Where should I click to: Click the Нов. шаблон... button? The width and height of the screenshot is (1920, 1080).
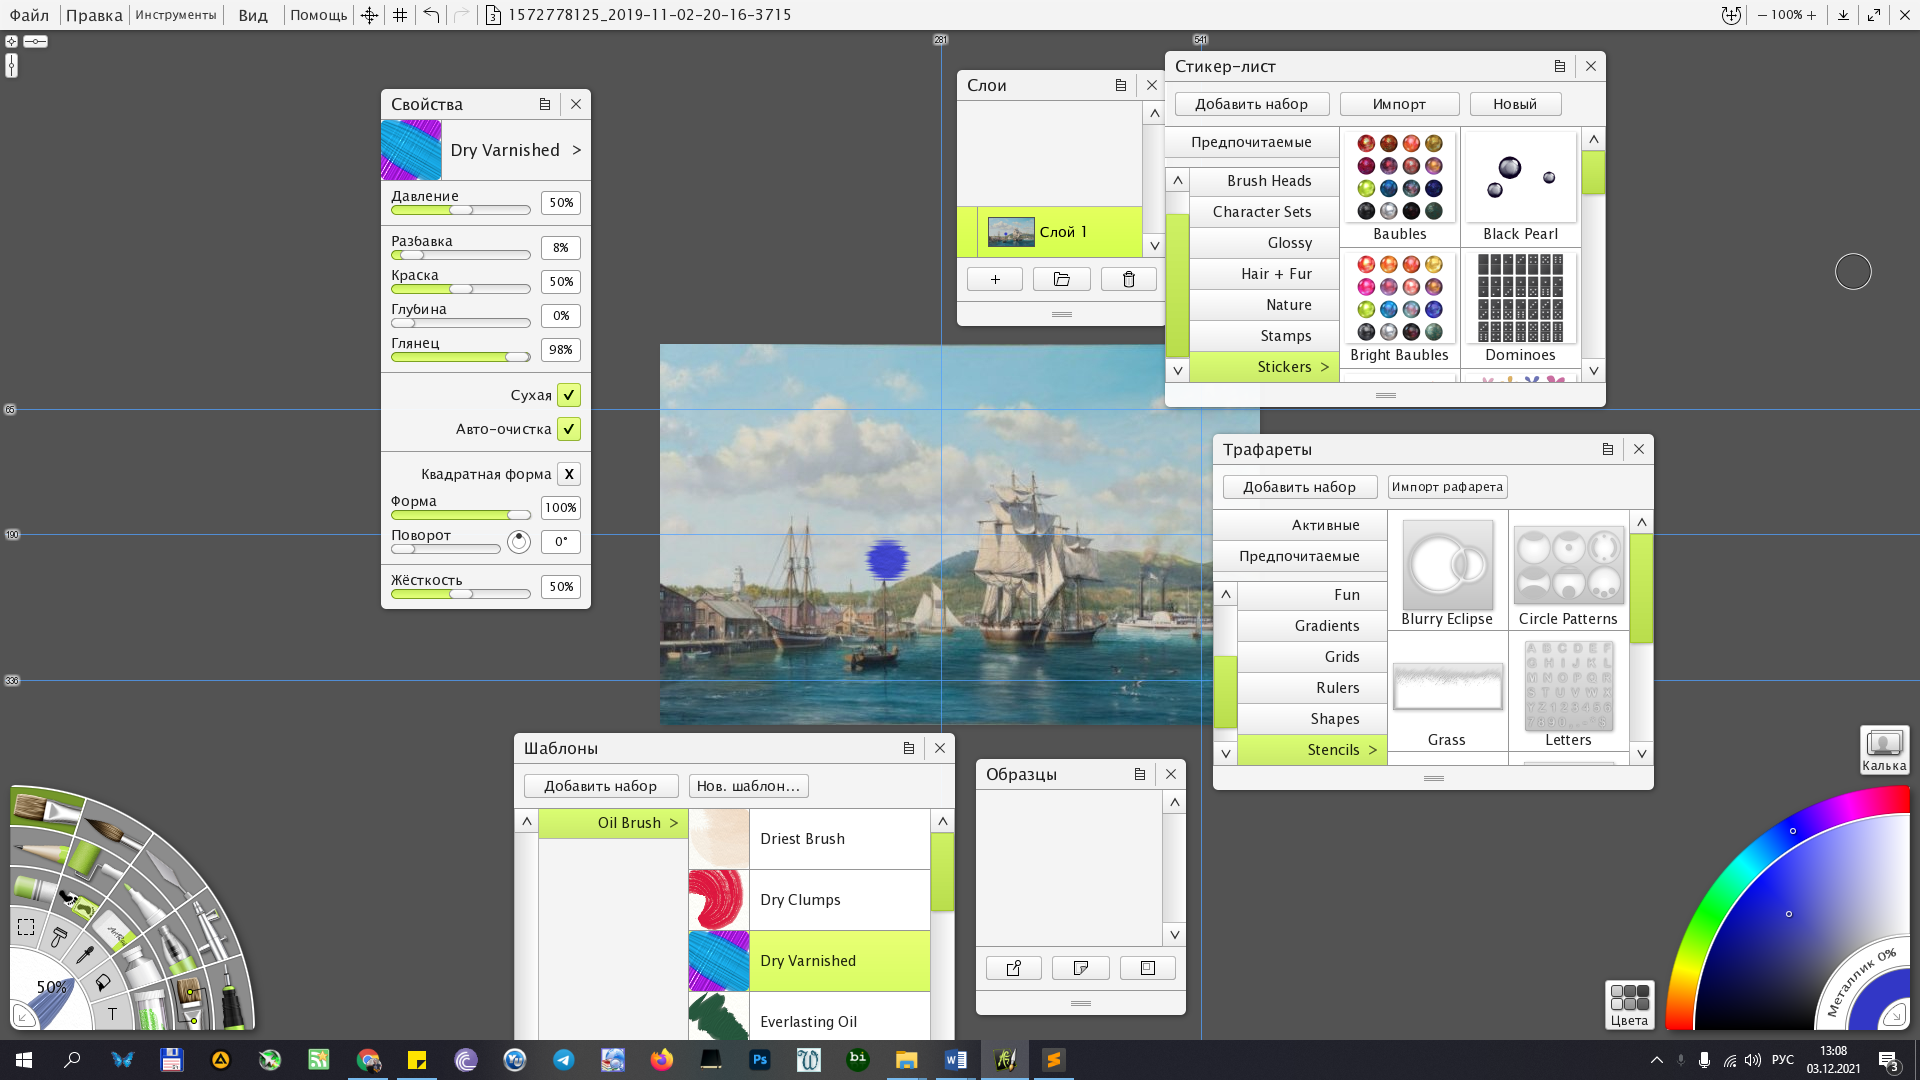pyautogui.click(x=748, y=786)
